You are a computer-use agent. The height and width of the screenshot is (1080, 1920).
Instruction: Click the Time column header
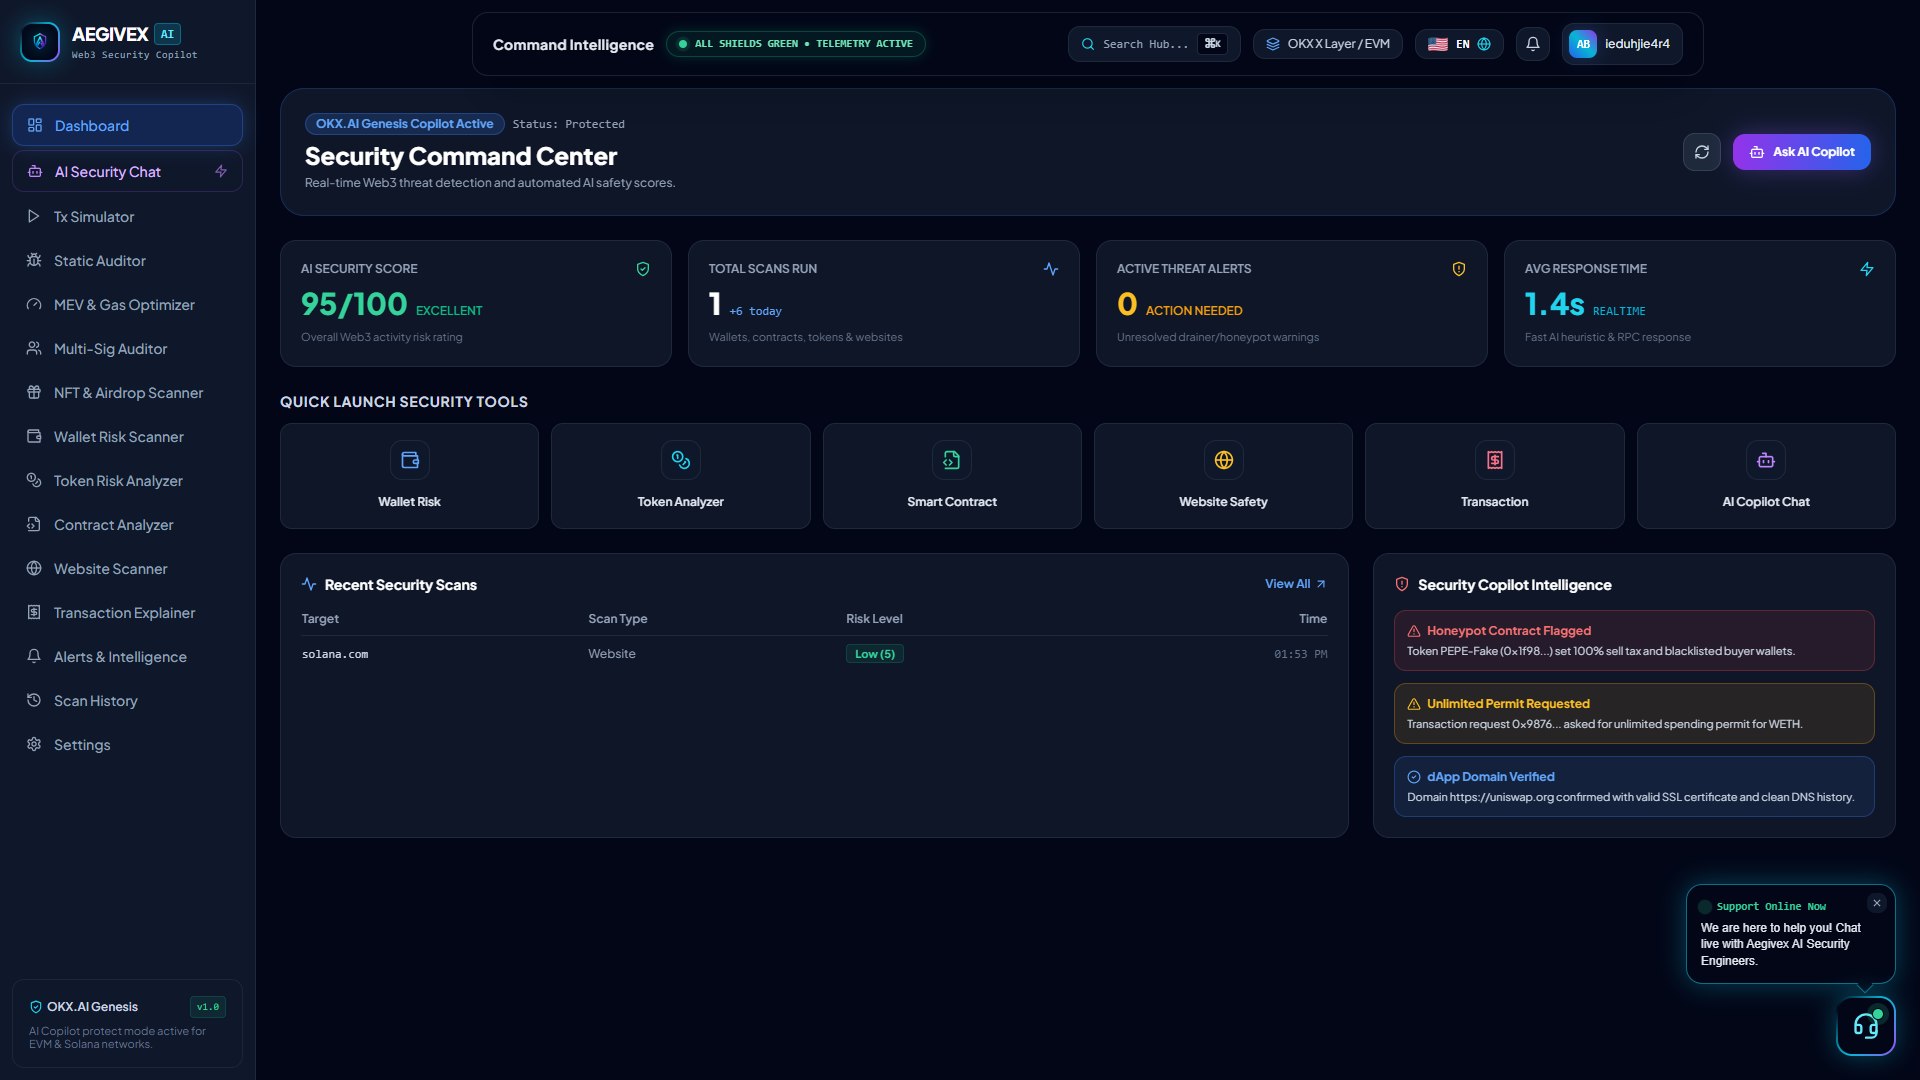tap(1312, 619)
